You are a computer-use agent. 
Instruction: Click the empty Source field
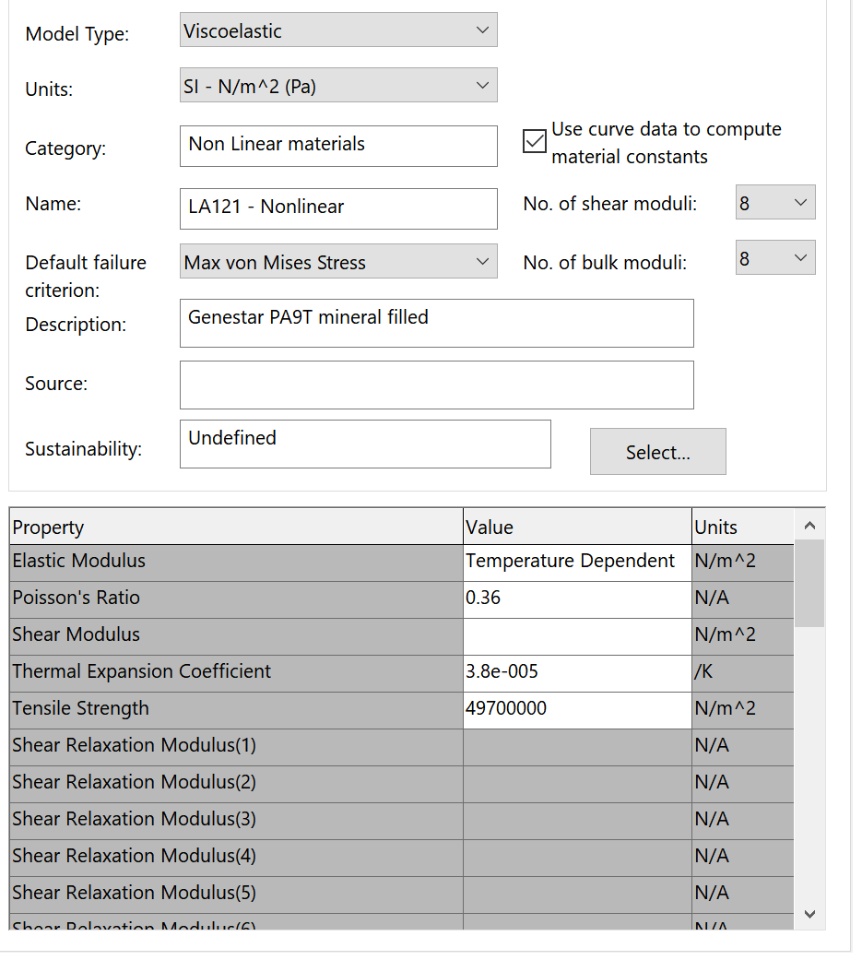[x=437, y=385]
